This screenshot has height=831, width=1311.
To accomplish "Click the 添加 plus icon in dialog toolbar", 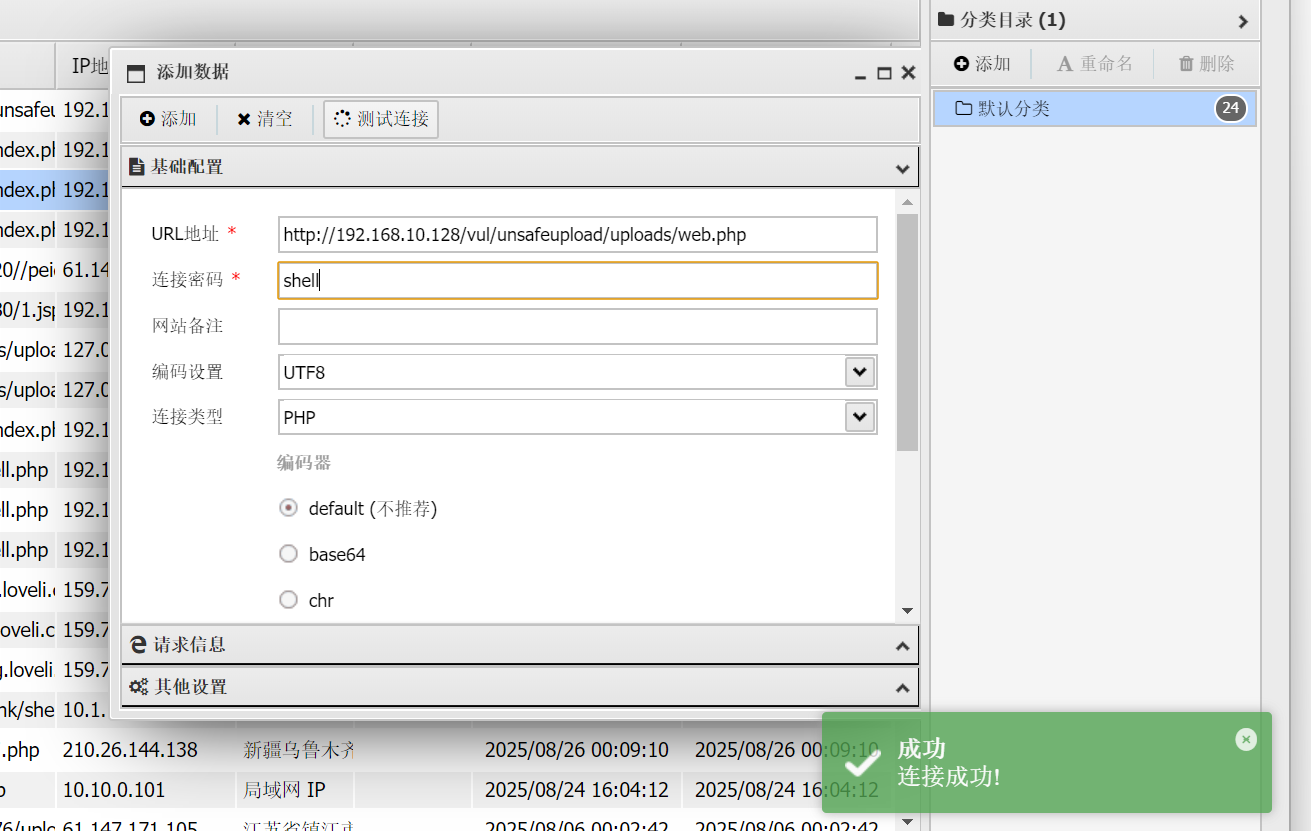I will click(x=147, y=119).
